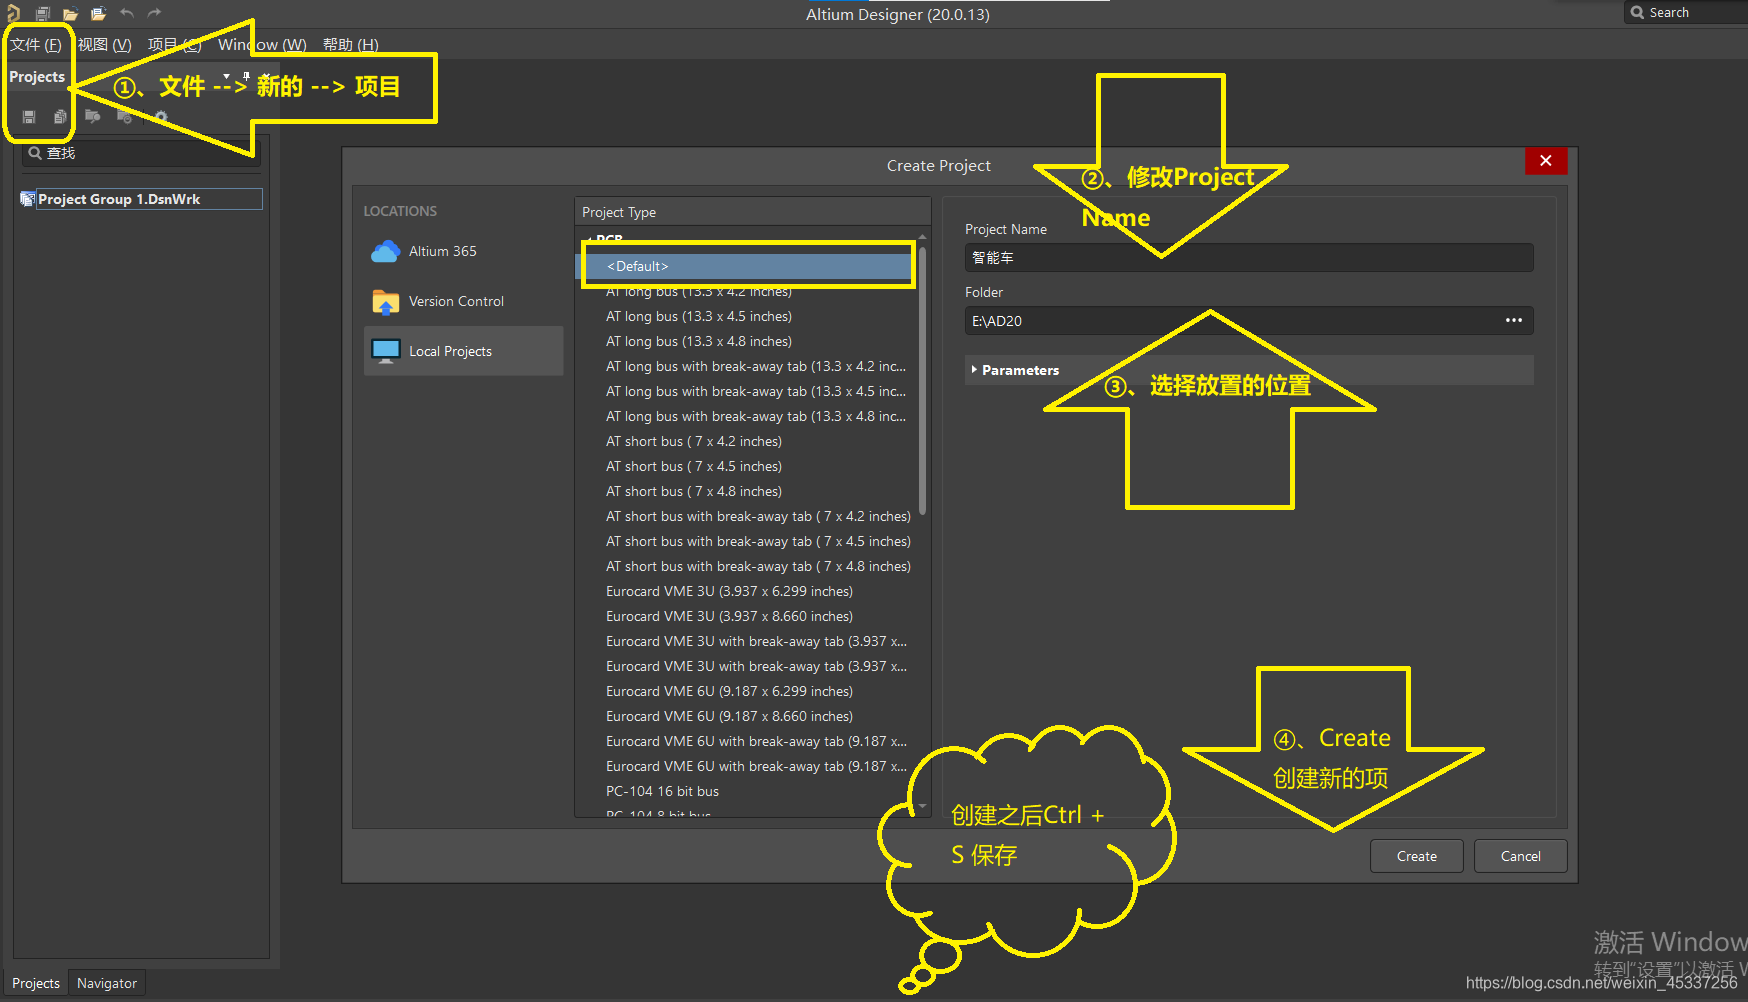Click the Local Projects monitor icon
Image resolution: width=1748 pixels, height=1002 pixels.
[x=385, y=351]
